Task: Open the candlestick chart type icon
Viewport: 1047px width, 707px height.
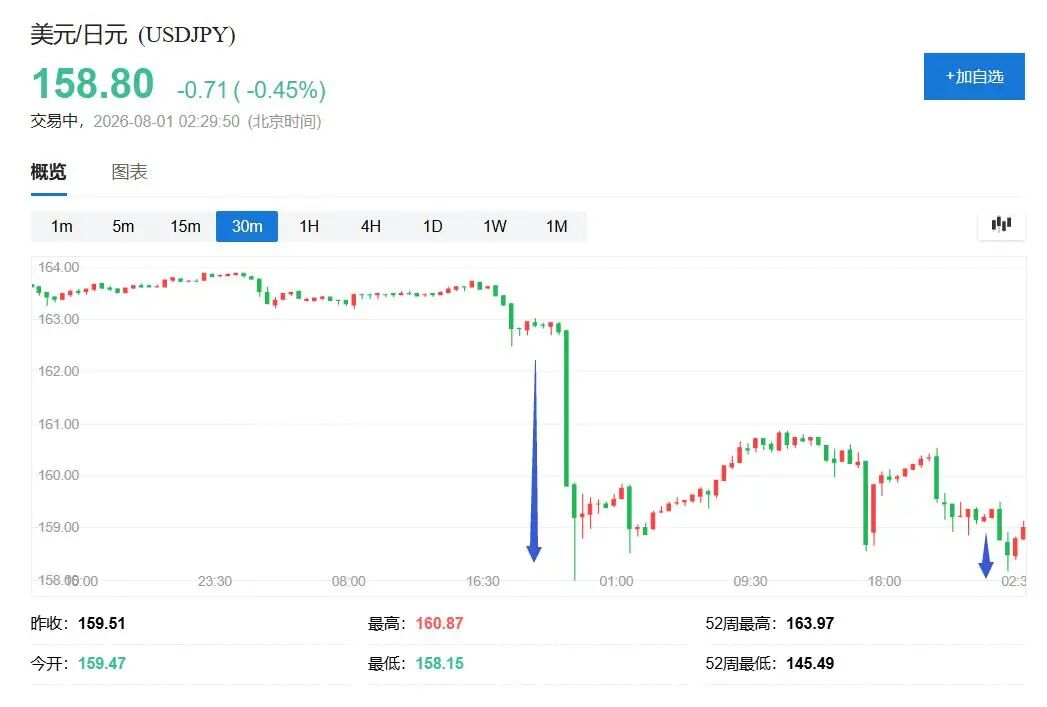Action: tap(1001, 224)
